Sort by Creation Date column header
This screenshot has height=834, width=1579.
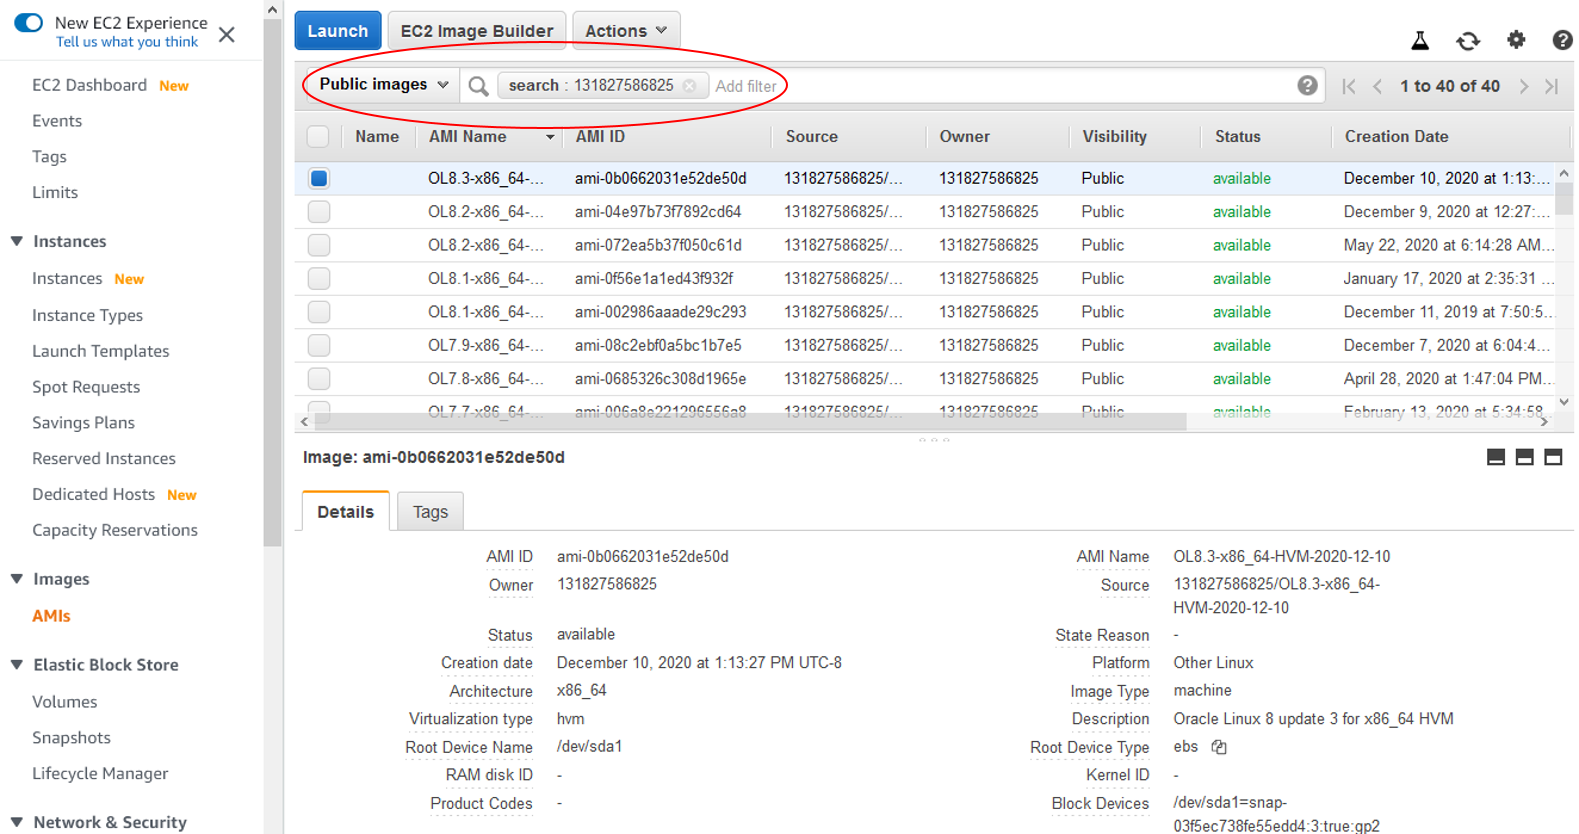pyautogui.click(x=1396, y=137)
